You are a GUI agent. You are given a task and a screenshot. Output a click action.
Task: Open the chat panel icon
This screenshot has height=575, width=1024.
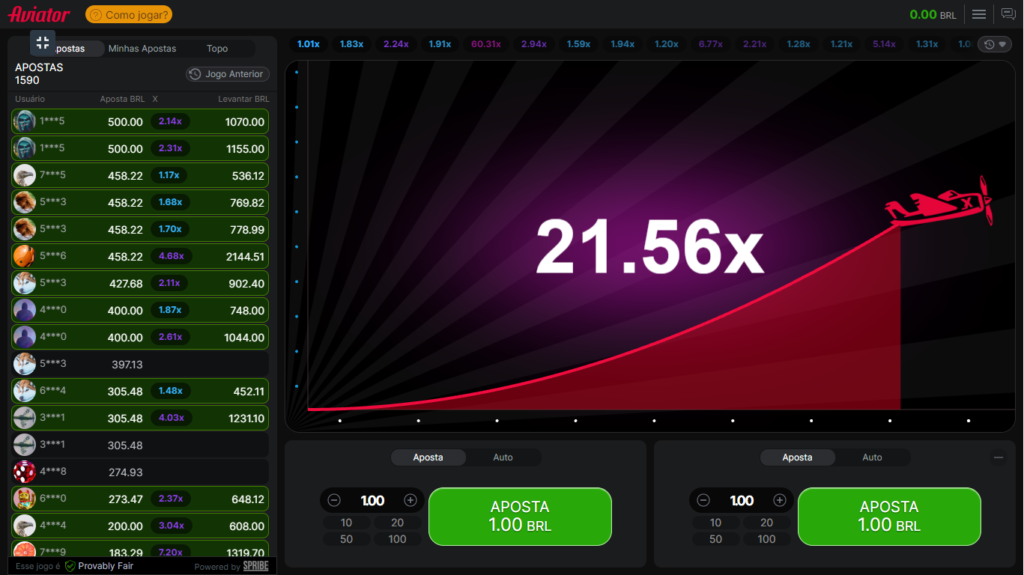point(1008,14)
